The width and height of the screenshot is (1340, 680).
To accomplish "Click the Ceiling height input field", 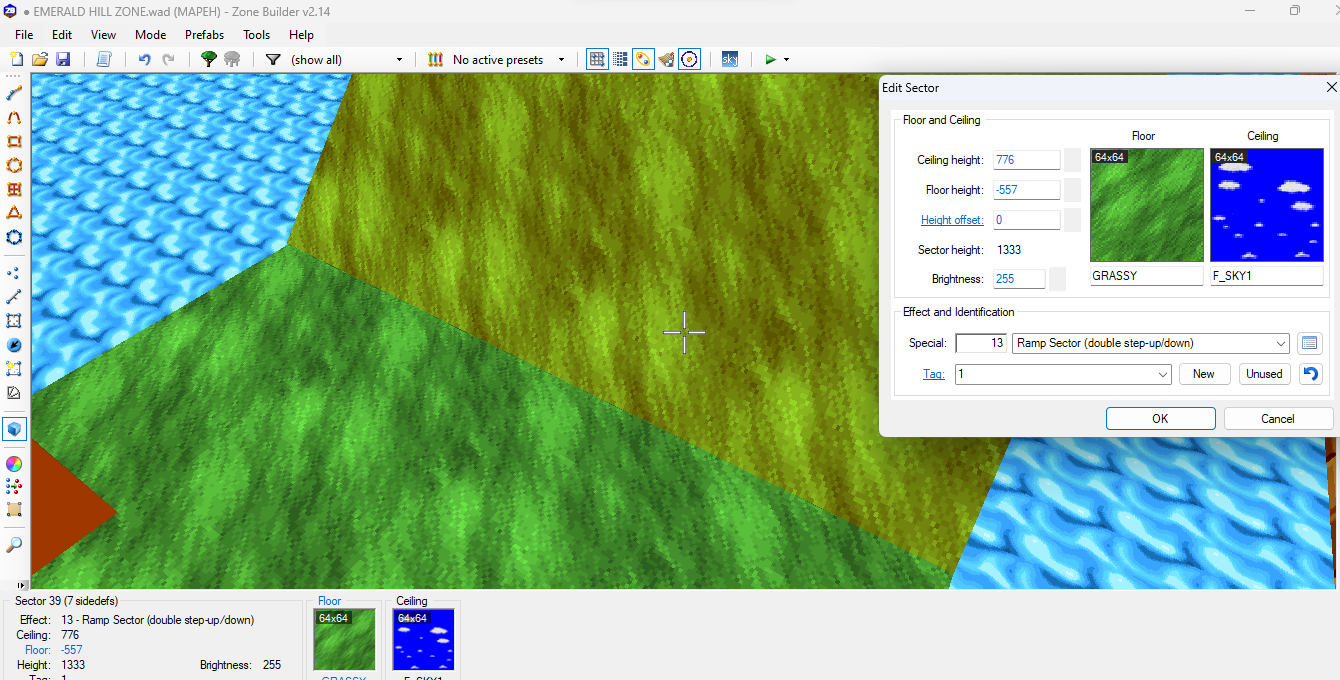I will [1026, 160].
